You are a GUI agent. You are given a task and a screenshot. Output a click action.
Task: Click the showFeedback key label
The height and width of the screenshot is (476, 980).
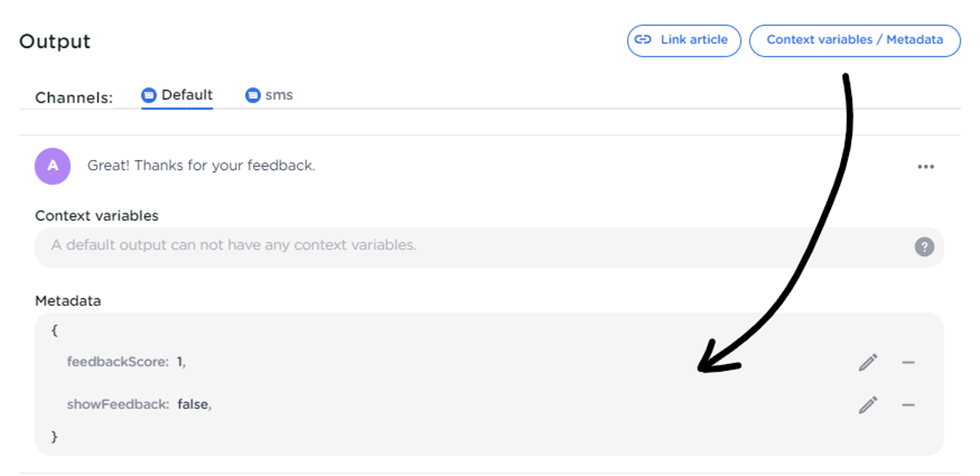pos(117,404)
